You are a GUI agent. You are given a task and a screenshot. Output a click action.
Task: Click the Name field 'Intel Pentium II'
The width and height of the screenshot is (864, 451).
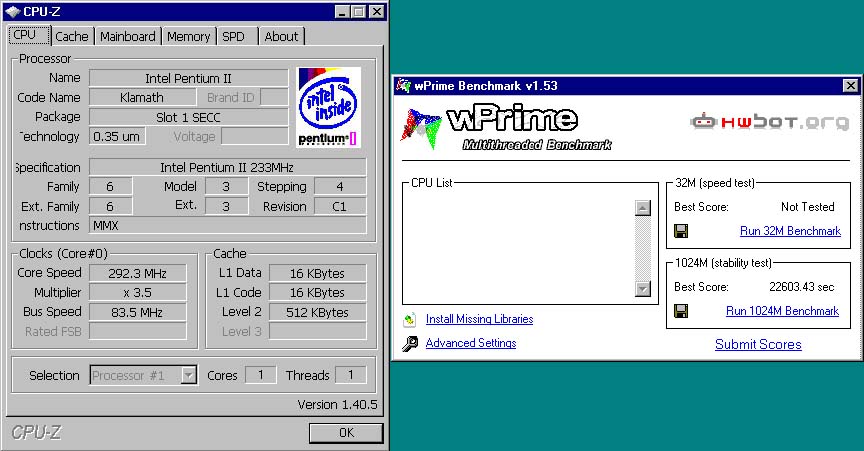(x=188, y=78)
